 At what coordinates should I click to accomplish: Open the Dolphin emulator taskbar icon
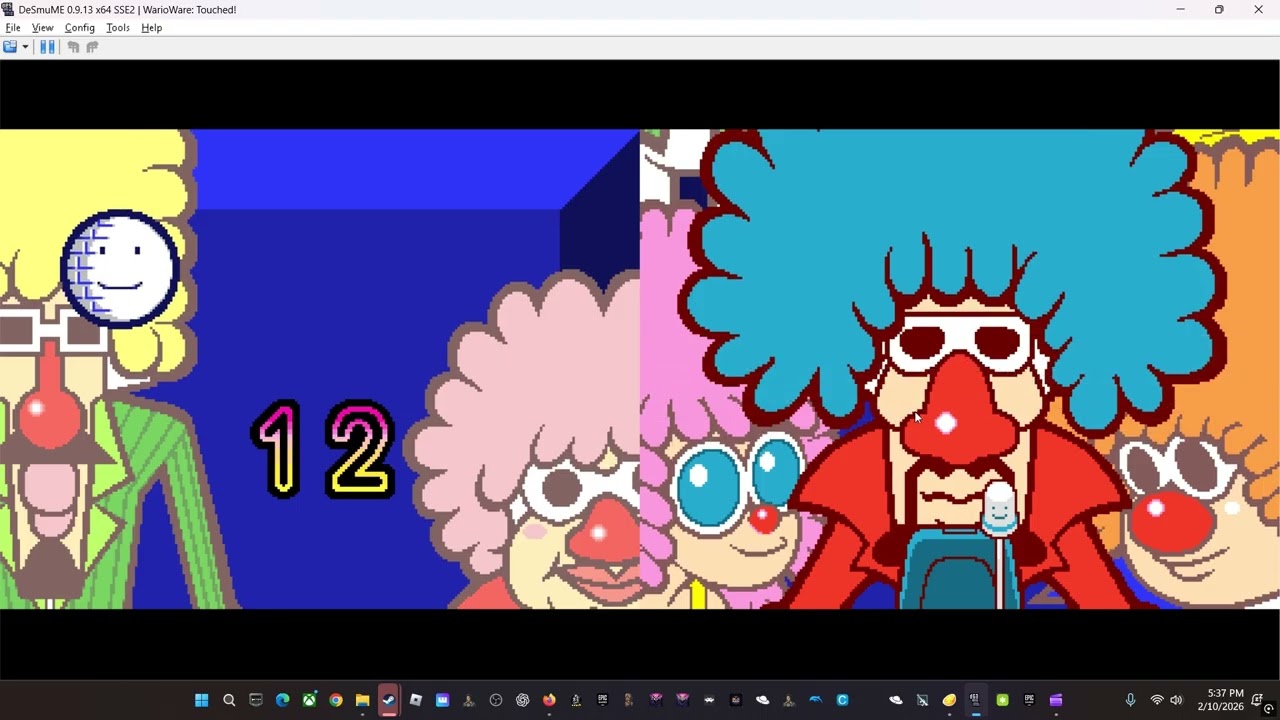tap(816, 700)
